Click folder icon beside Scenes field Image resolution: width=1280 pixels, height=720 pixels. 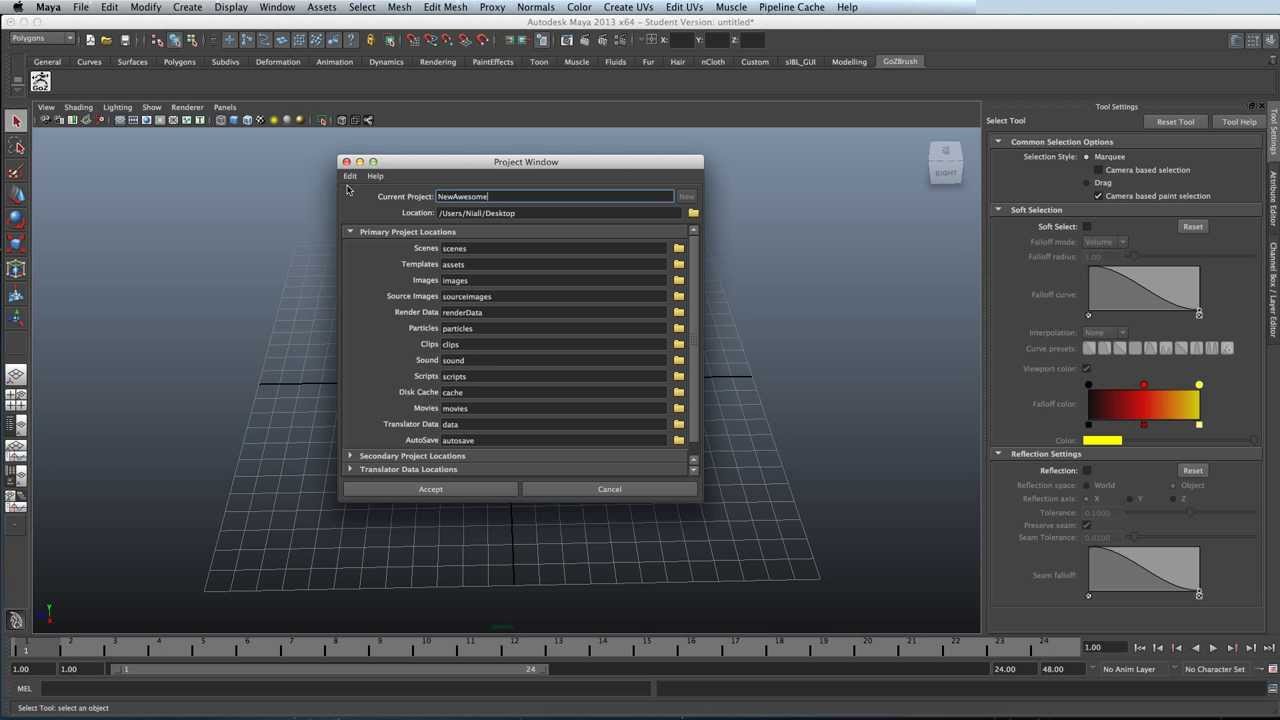(x=679, y=248)
